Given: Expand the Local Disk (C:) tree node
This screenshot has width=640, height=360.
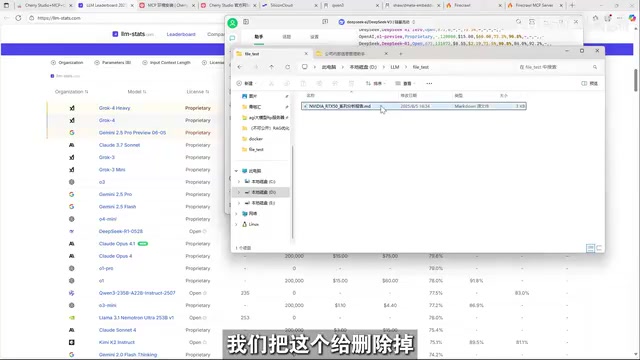Looking at the screenshot, I should point(239,182).
